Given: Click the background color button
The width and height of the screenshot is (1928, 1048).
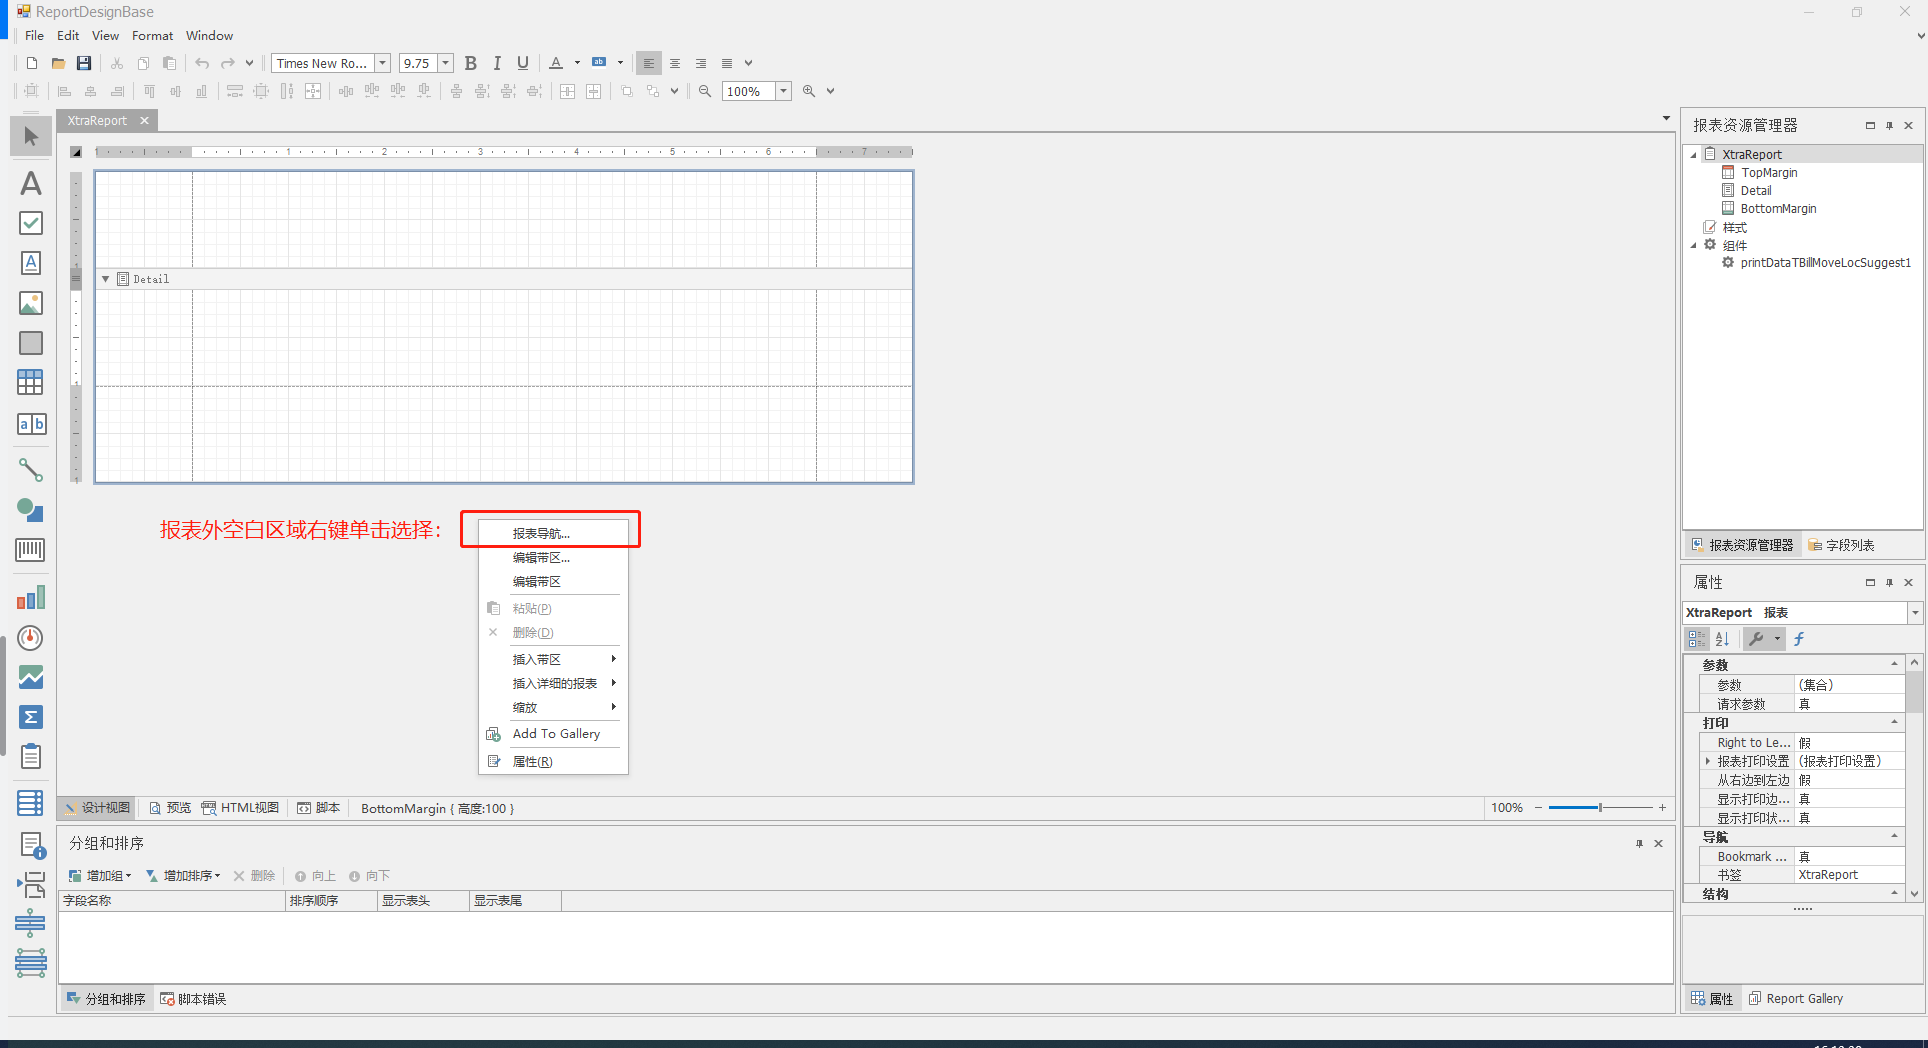Looking at the screenshot, I should pos(599,63).
